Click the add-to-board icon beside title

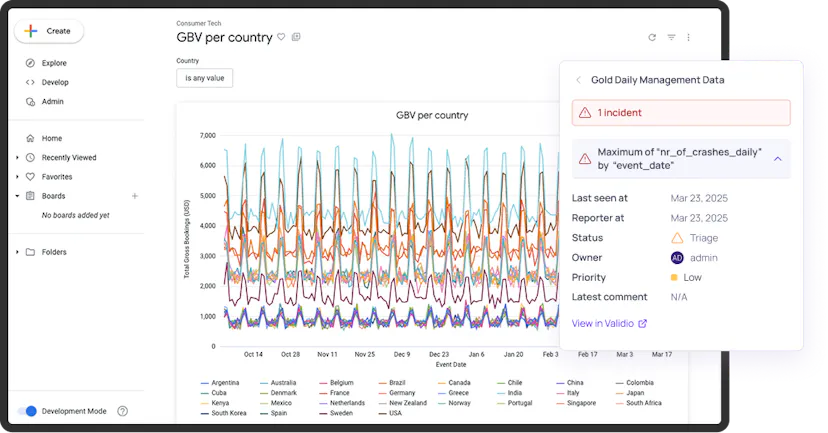296,37
